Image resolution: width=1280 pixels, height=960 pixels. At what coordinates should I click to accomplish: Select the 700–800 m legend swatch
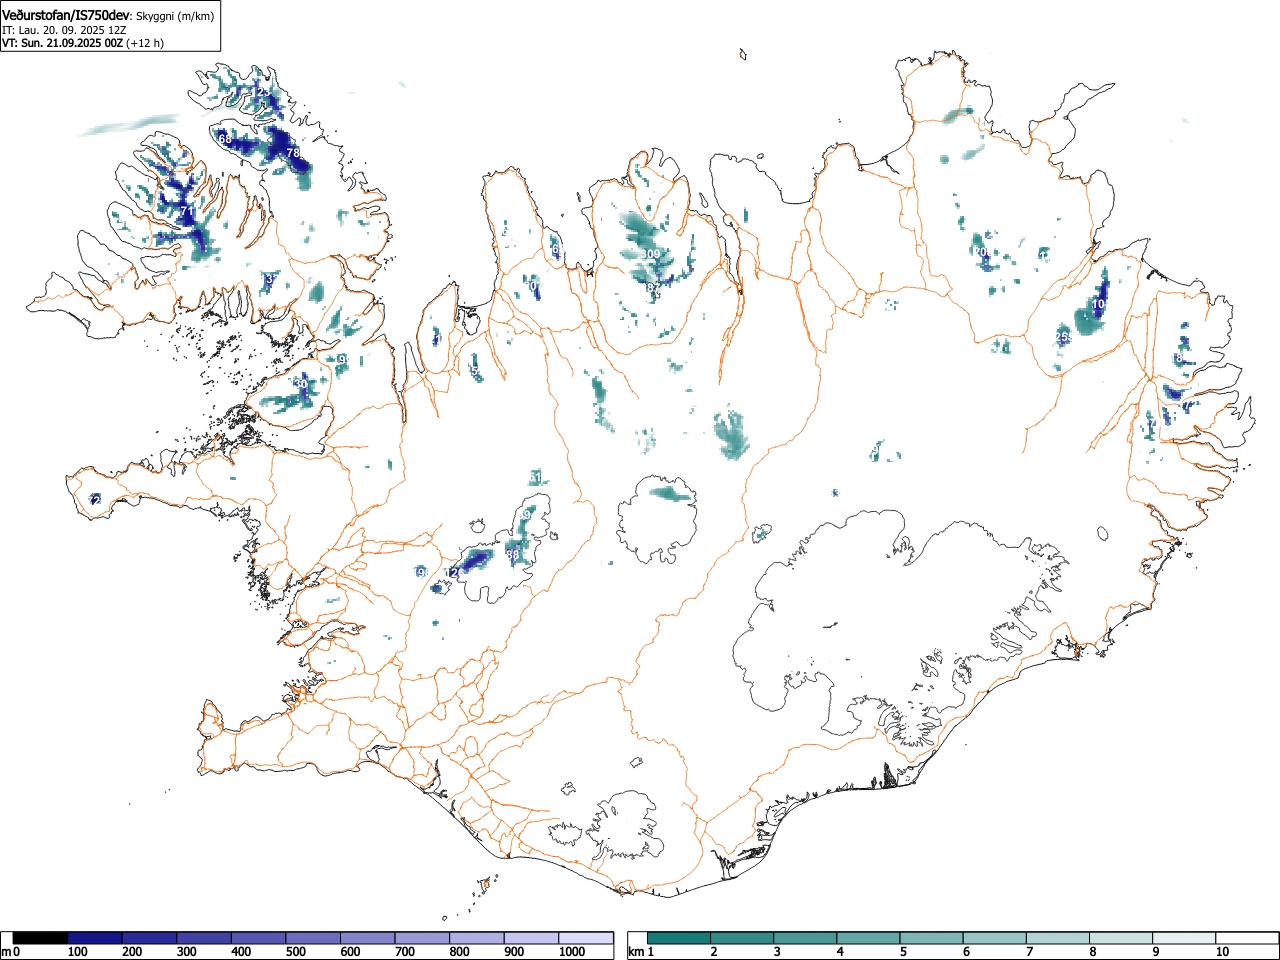tap(422, 938)
